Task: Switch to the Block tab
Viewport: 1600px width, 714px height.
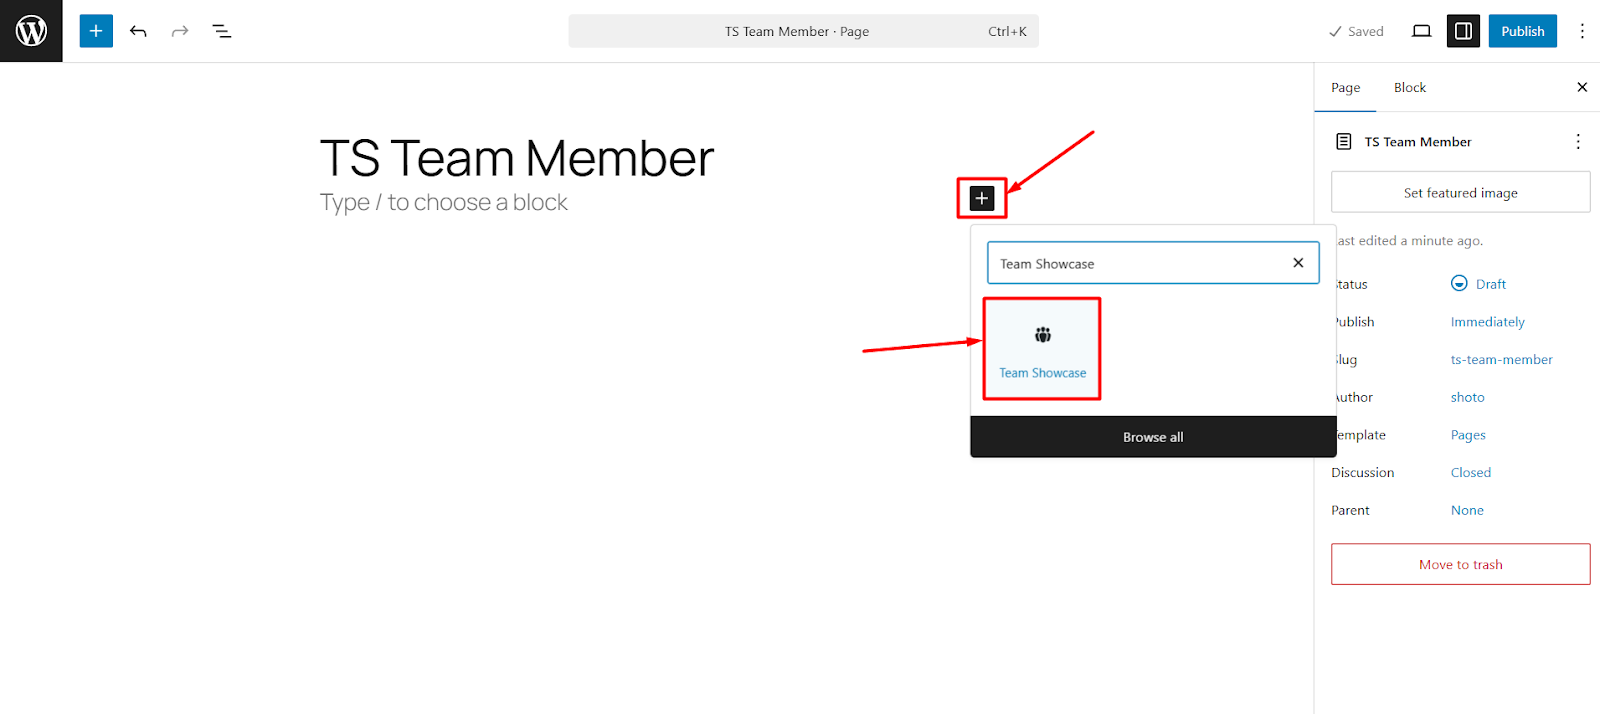Action: 1410,88
